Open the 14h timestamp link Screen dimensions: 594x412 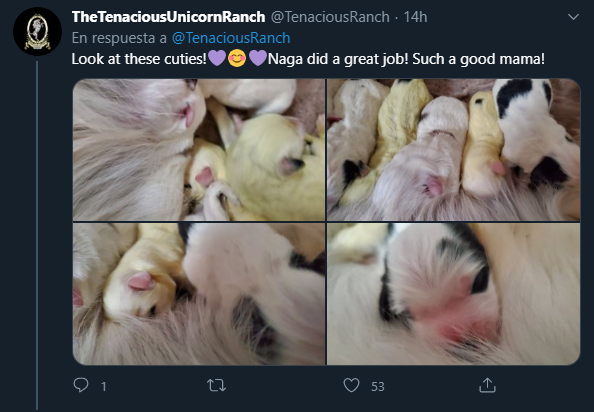point(415,17)
